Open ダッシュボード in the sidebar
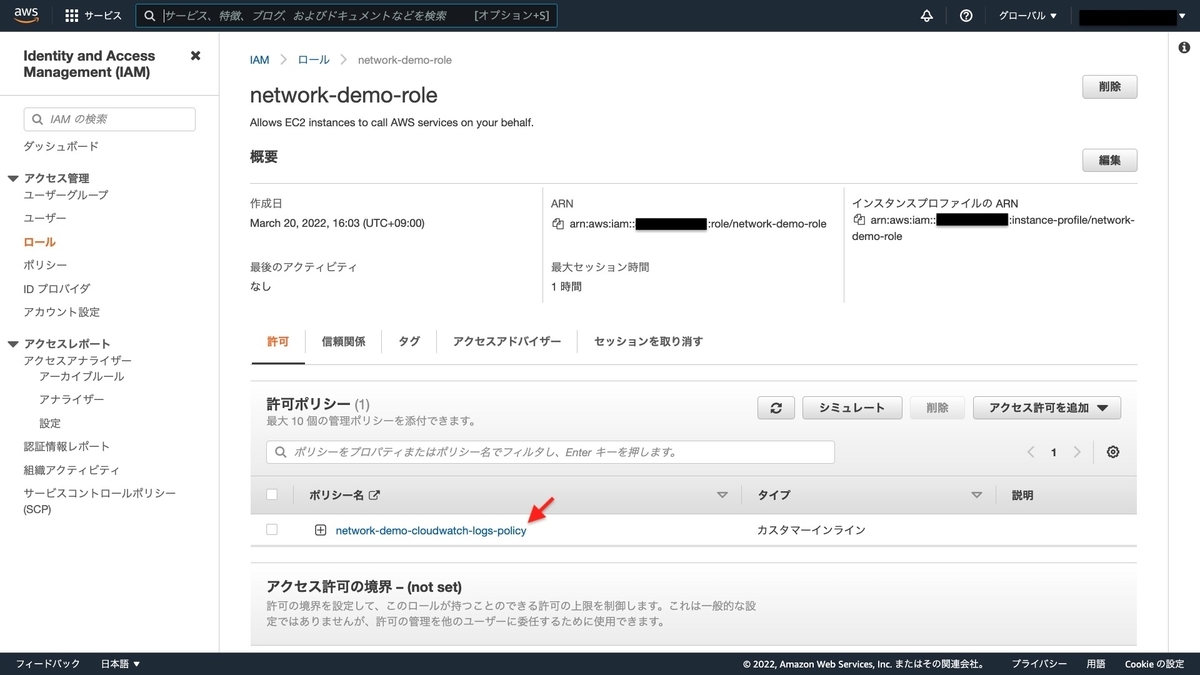Screen dimensions: 1200x675 (x=61, y=146)
